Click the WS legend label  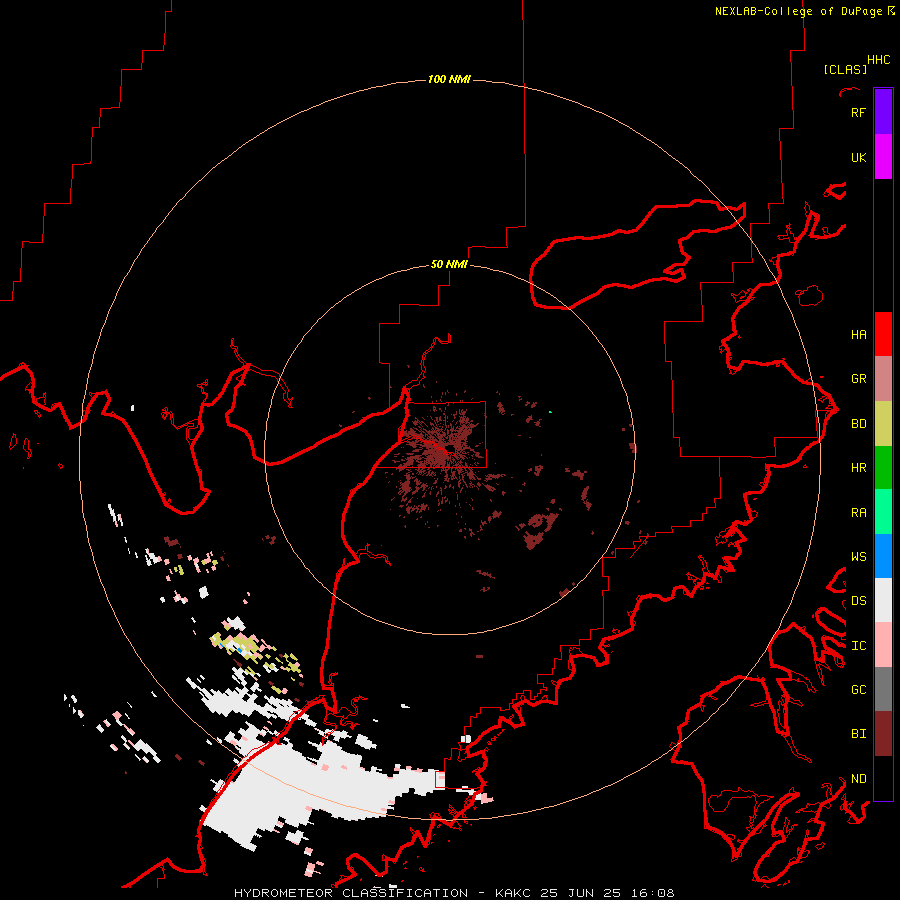[x=858, y=557]
